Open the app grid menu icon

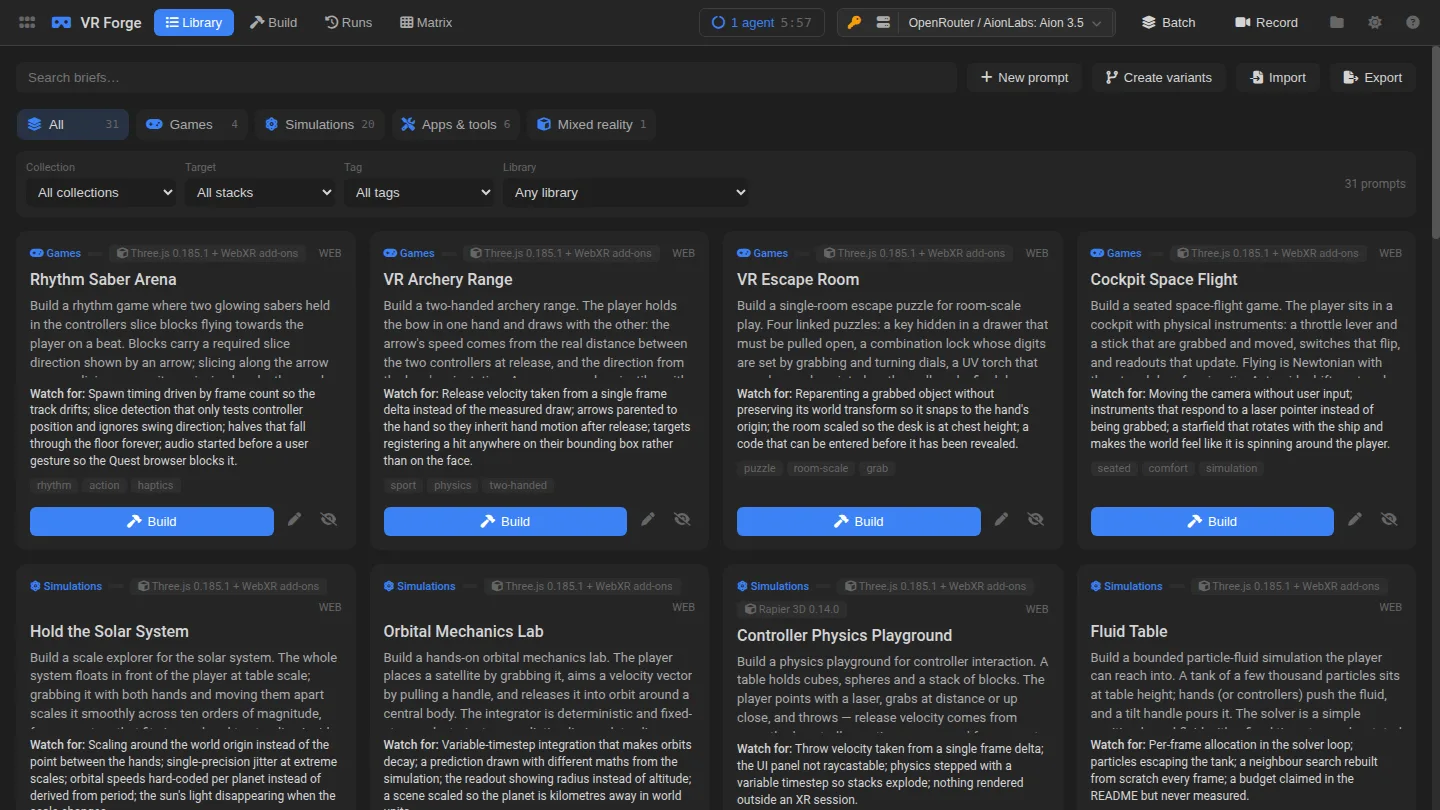27,22
